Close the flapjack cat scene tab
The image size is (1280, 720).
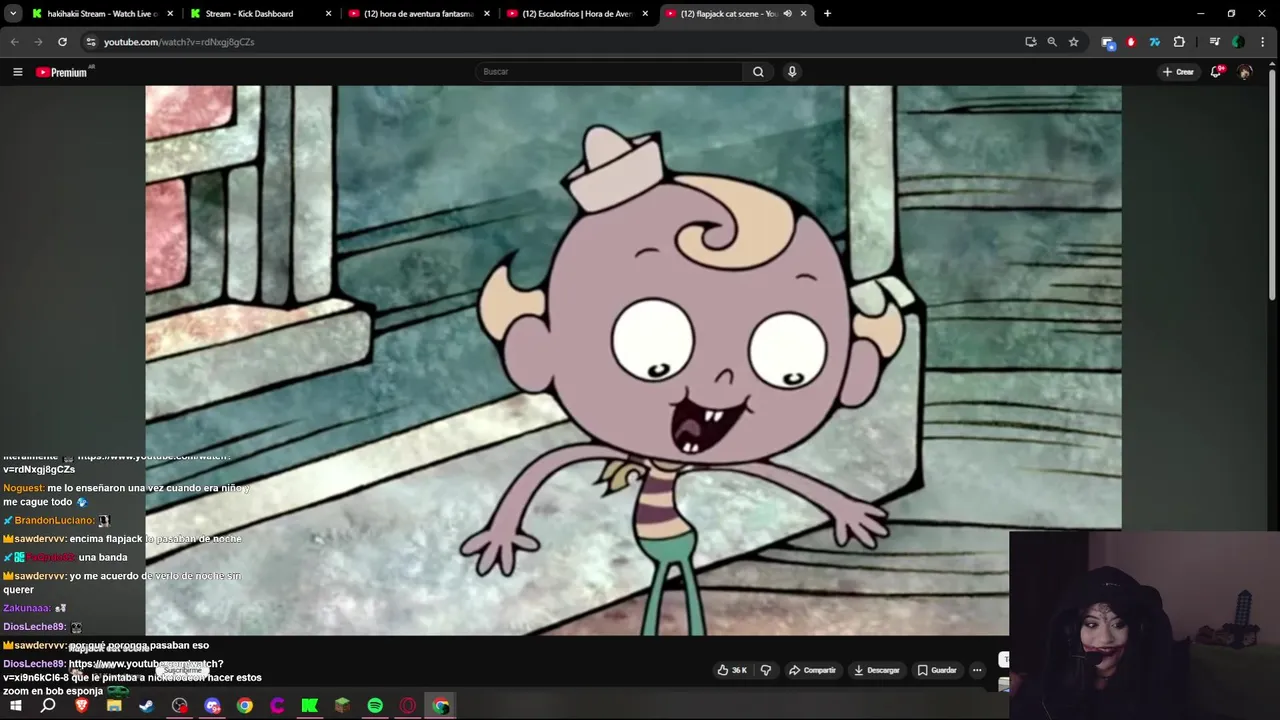pyautogui.click(x=803, y=14)
